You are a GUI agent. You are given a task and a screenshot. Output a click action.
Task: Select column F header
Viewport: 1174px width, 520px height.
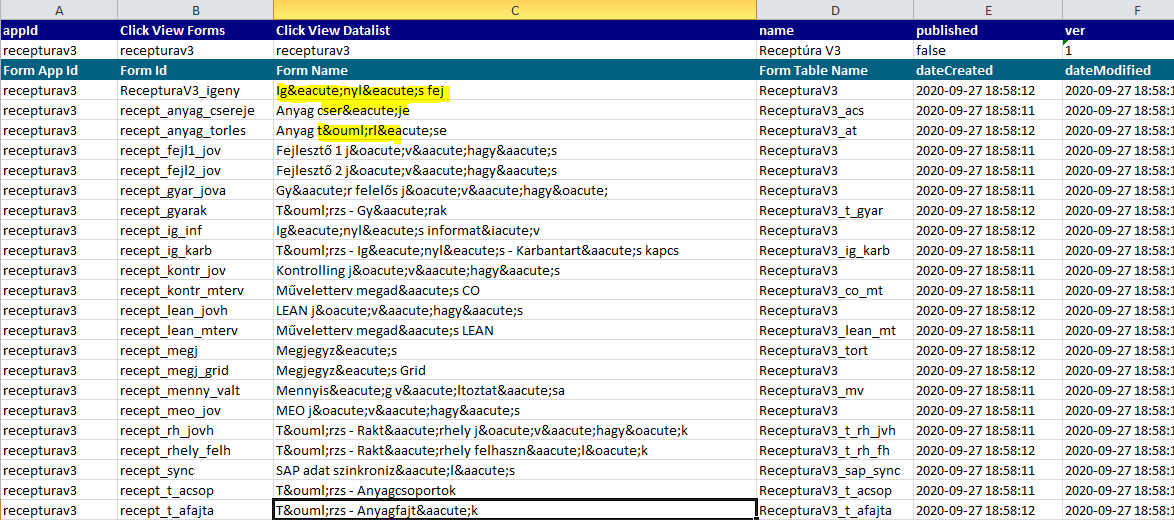1117,10
